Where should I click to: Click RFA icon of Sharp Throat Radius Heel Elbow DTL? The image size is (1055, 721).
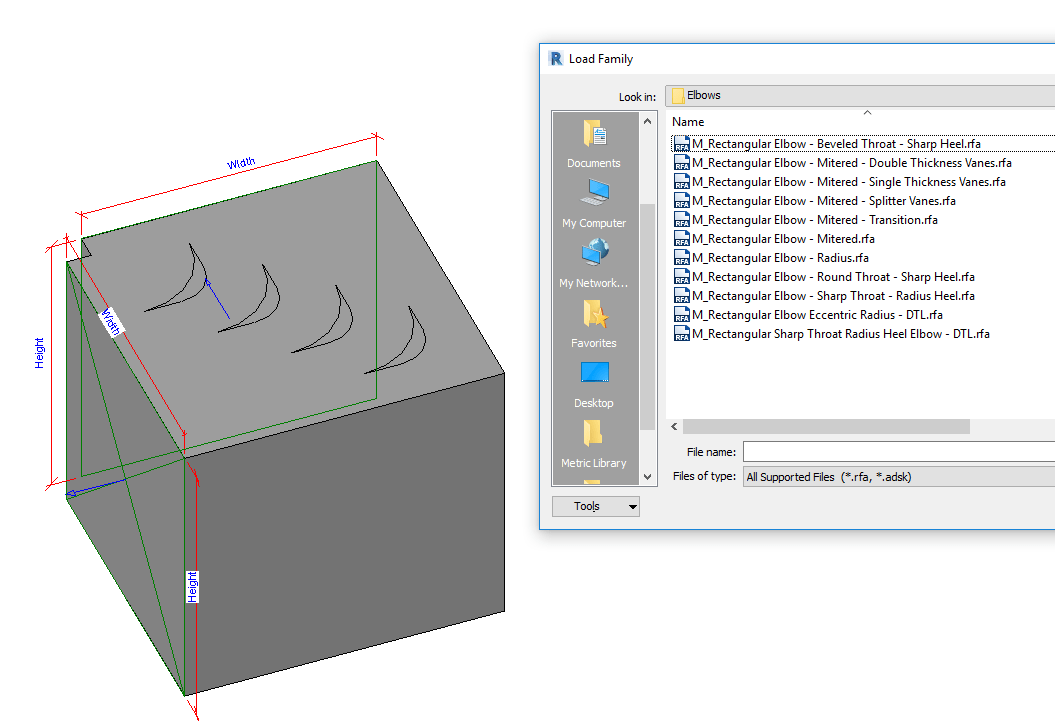click(x=682, y=334)
